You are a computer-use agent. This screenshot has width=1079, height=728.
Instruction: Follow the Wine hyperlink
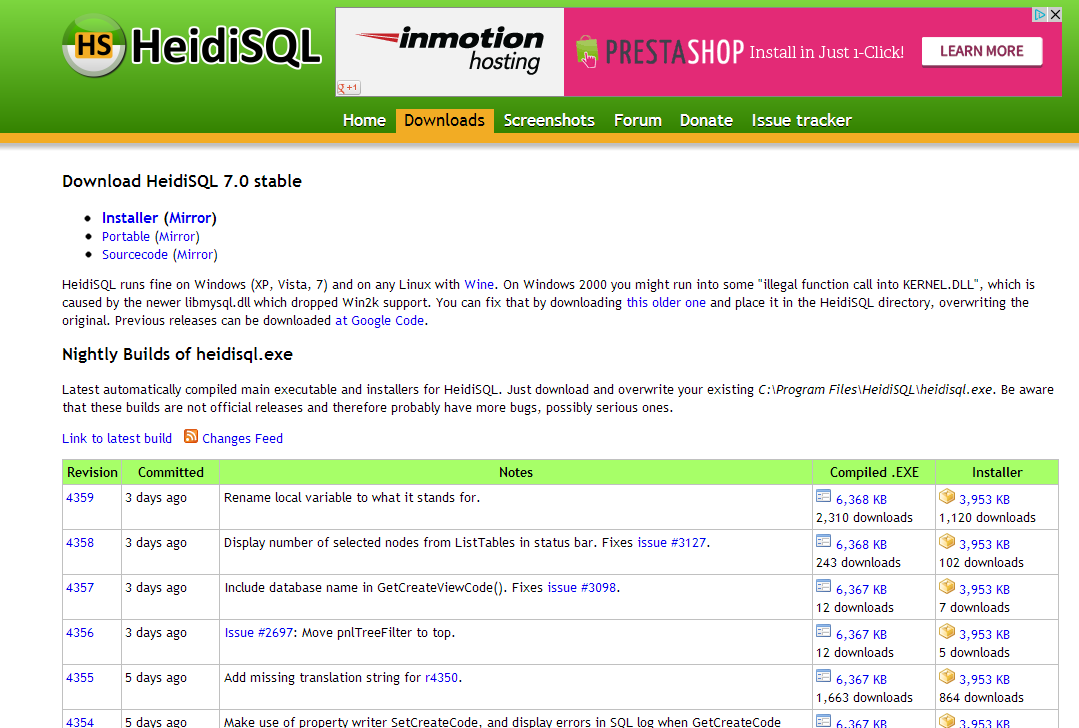pos(479,285)
